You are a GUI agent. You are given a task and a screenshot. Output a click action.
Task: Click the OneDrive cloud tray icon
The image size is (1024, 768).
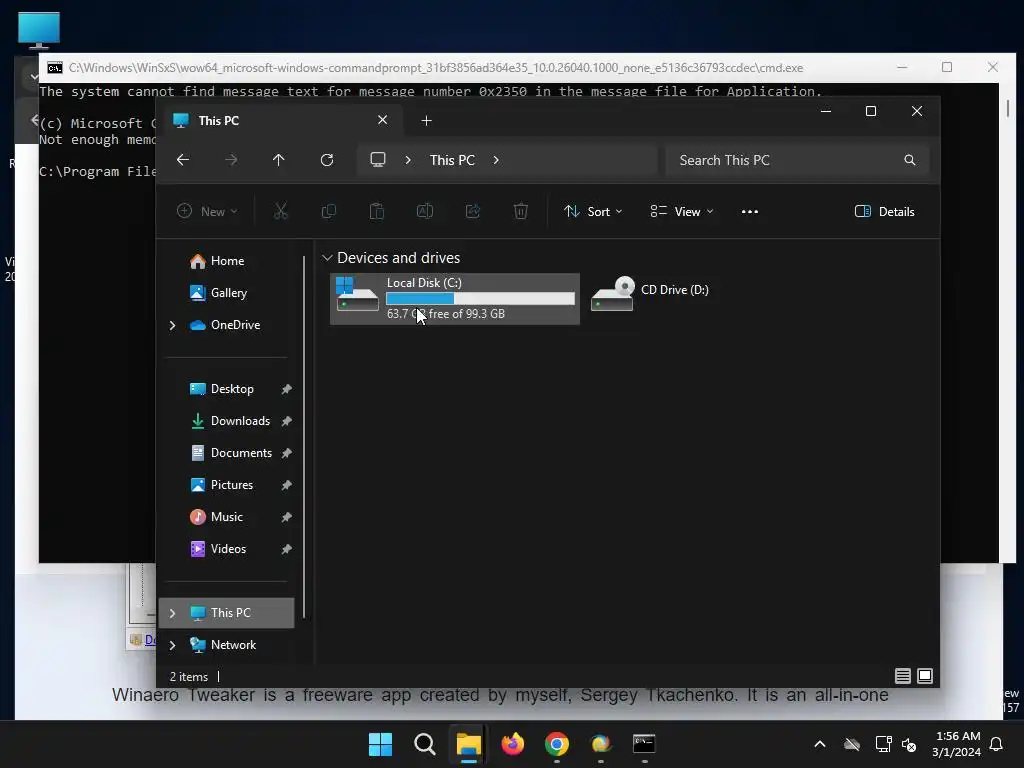pyautogui.click(x=852, y=744)
